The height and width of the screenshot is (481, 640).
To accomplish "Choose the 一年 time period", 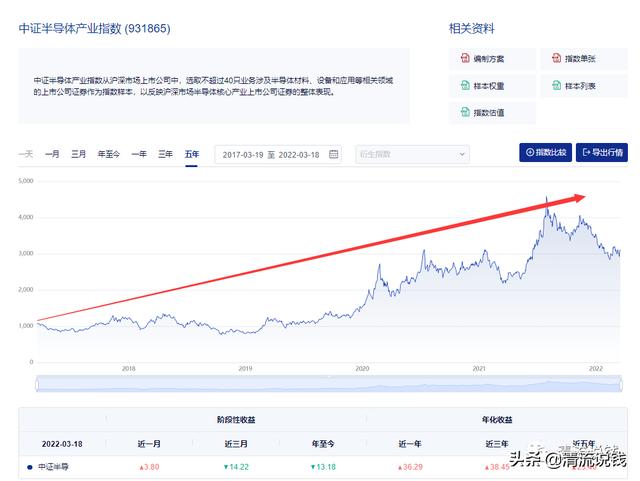I will (x=139, y=154).
